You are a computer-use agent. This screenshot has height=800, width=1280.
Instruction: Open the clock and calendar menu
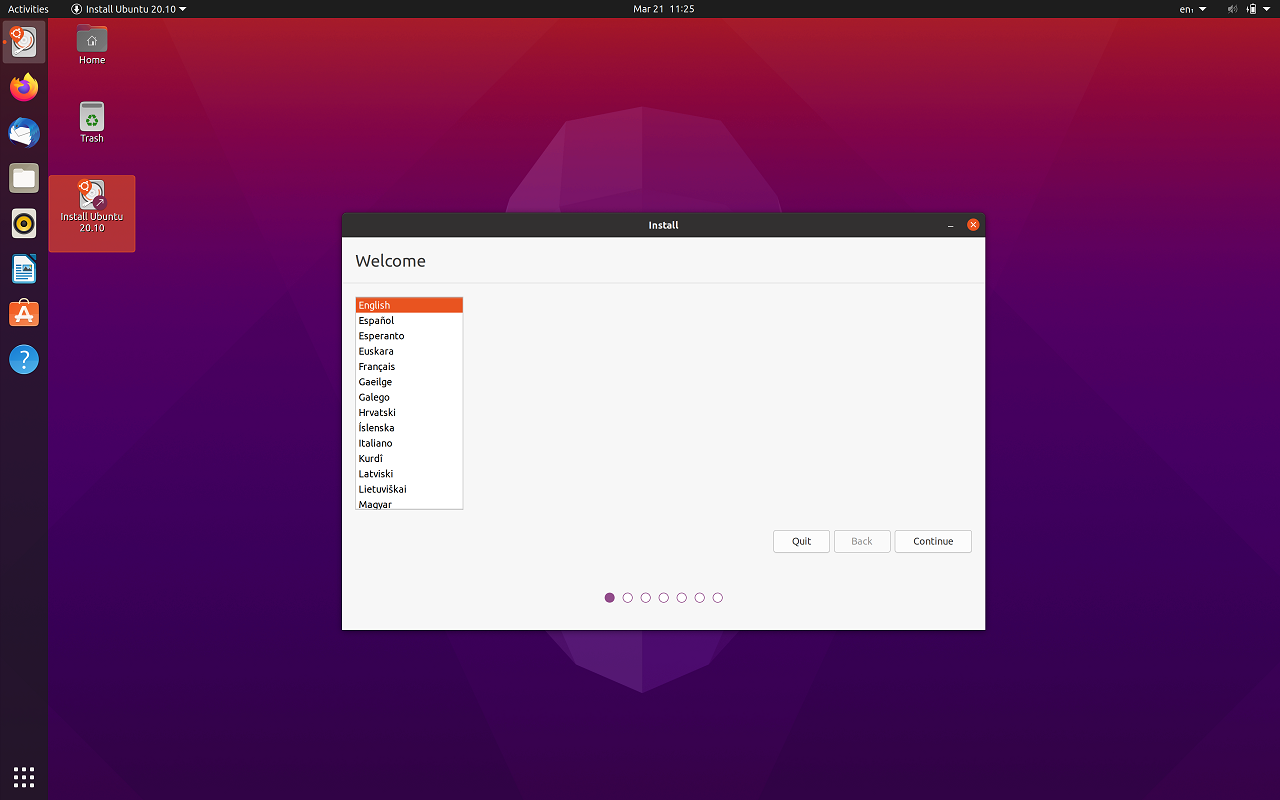(664, 9)
